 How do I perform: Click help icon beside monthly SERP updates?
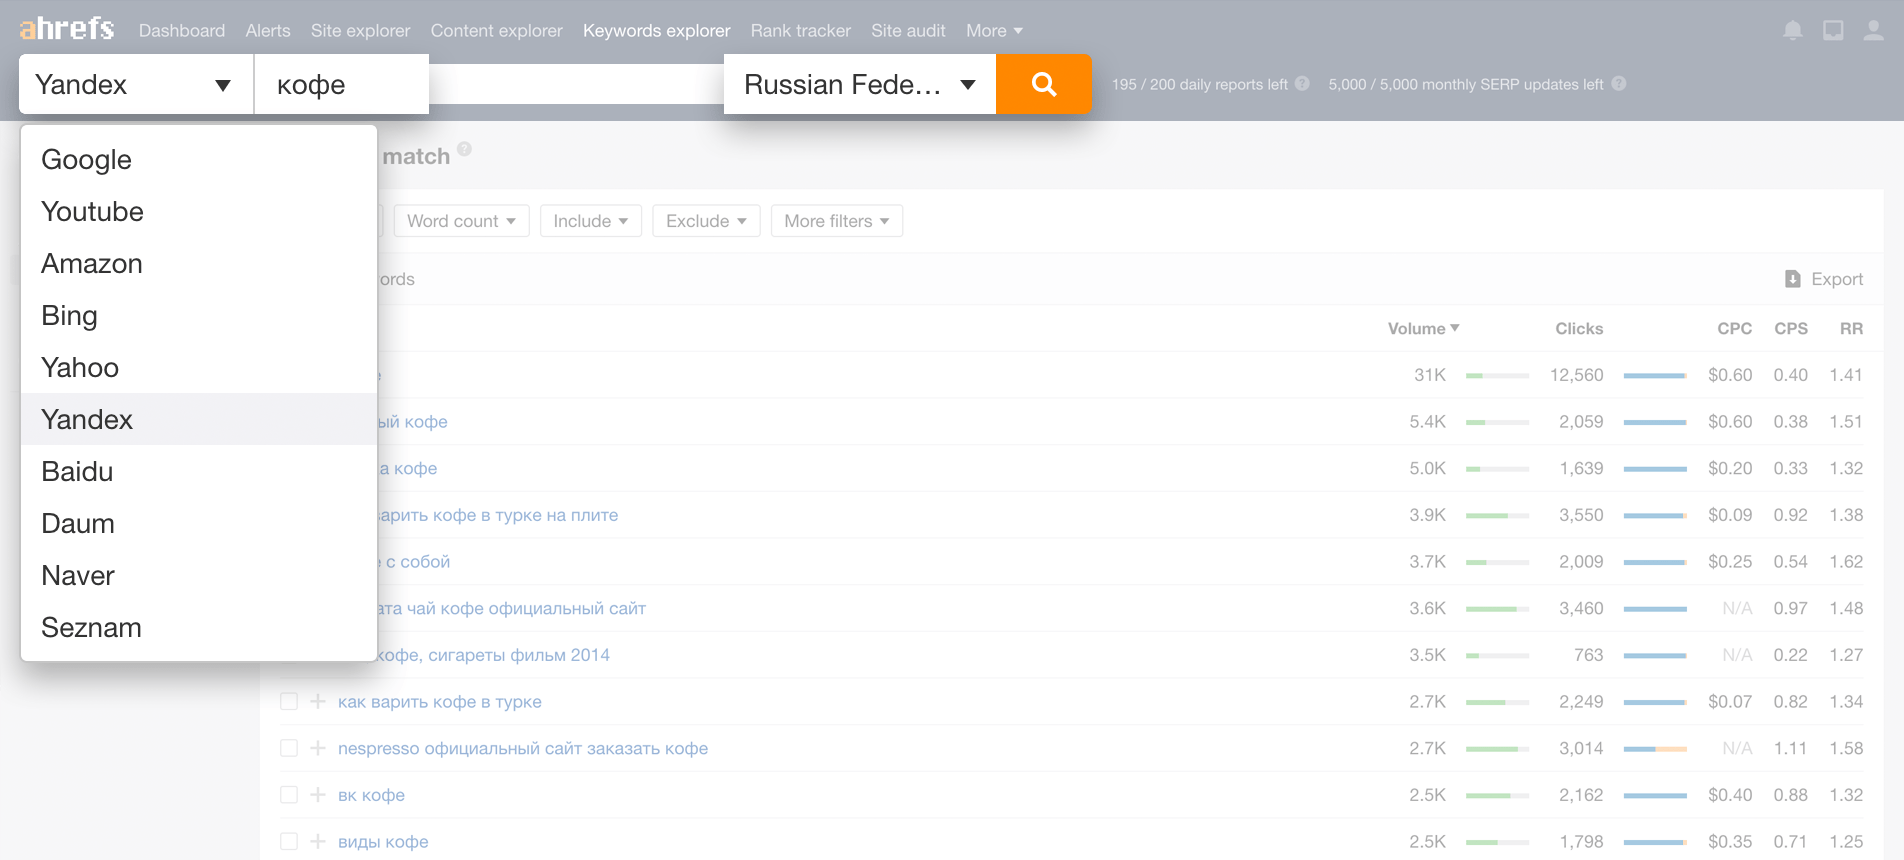[x=1618, y=84]
